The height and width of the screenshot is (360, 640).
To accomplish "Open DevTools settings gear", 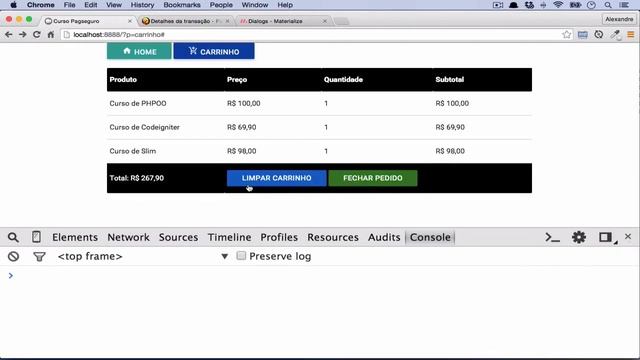I will point(579,237).
